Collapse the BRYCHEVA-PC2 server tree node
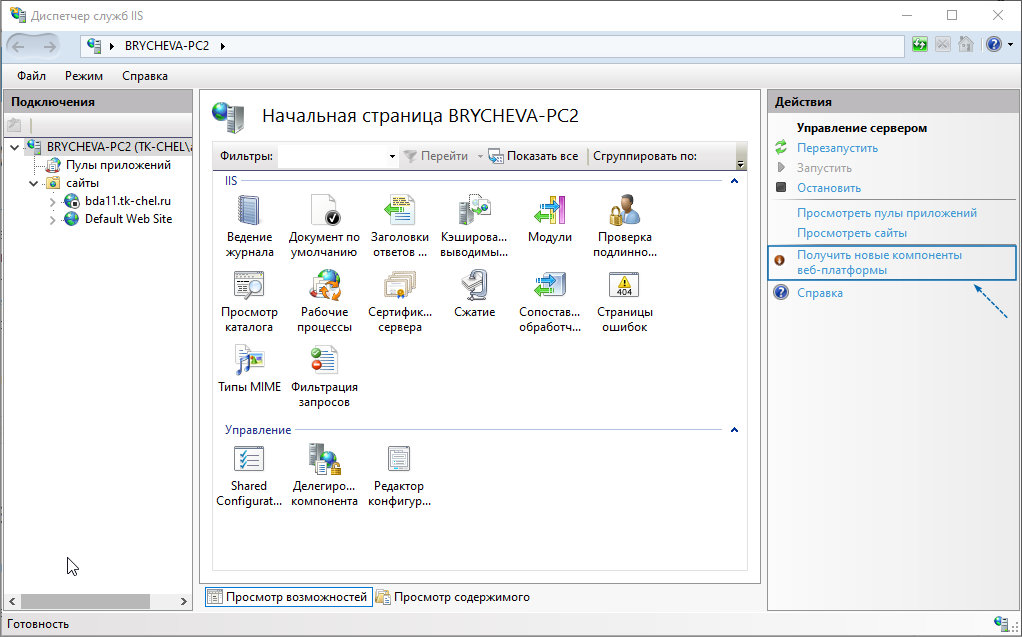 pos(14,147)
